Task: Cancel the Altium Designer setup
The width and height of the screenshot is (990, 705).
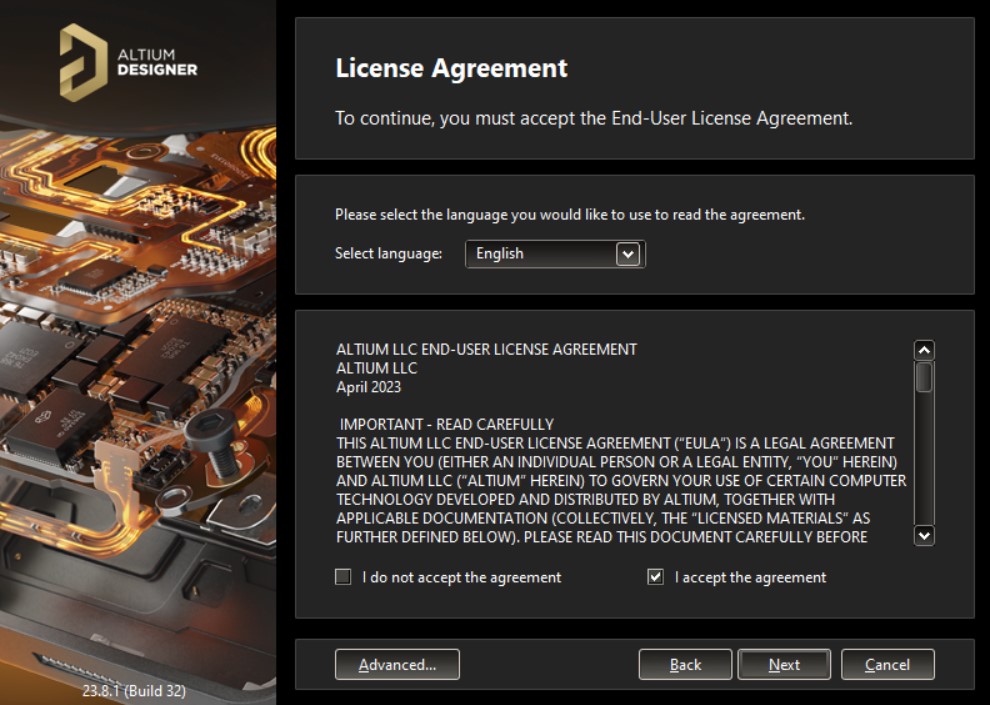Action: tap(887, 664)
